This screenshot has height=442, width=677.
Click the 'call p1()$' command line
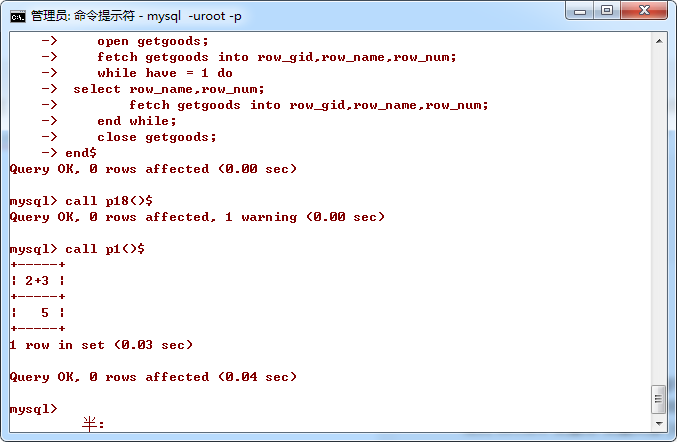pos(104,249)
